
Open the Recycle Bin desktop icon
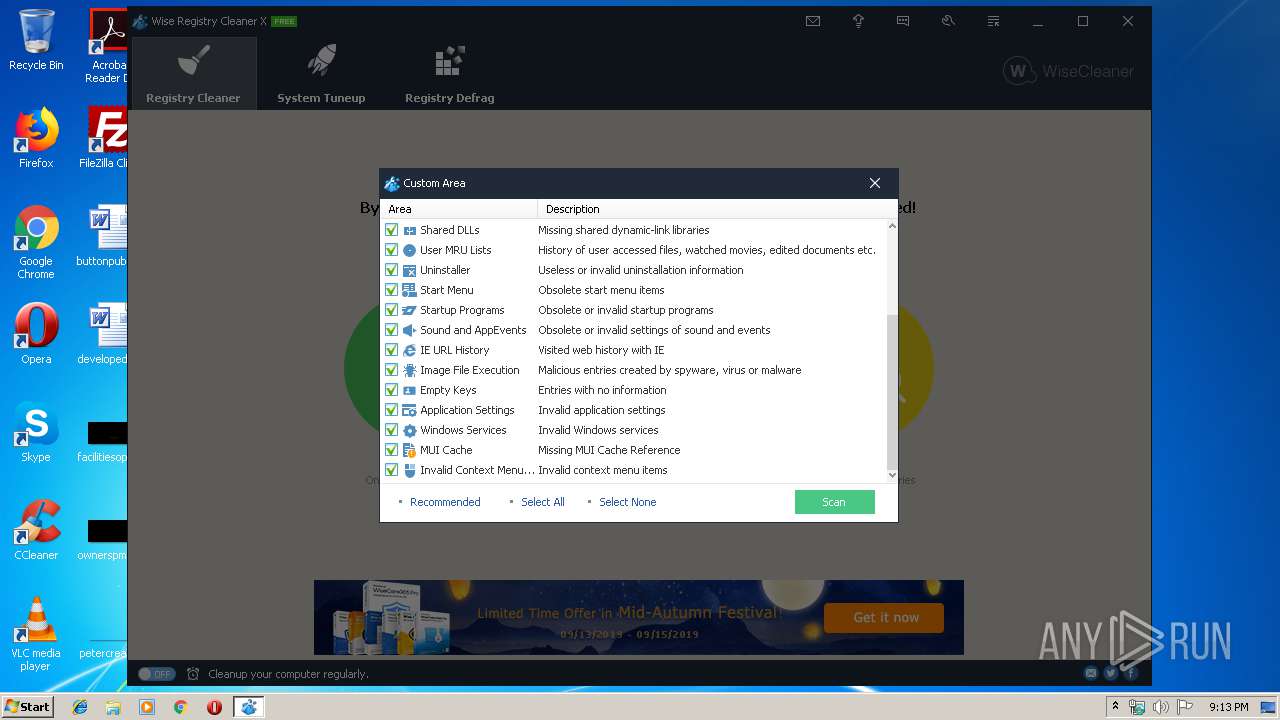coord(36,41)
